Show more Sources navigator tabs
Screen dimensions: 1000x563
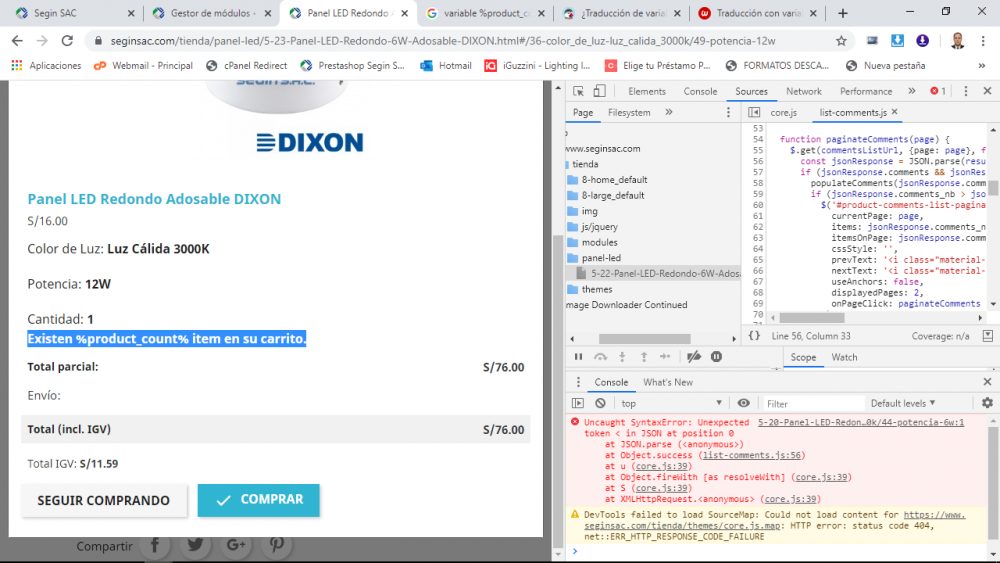click(668, 112)
